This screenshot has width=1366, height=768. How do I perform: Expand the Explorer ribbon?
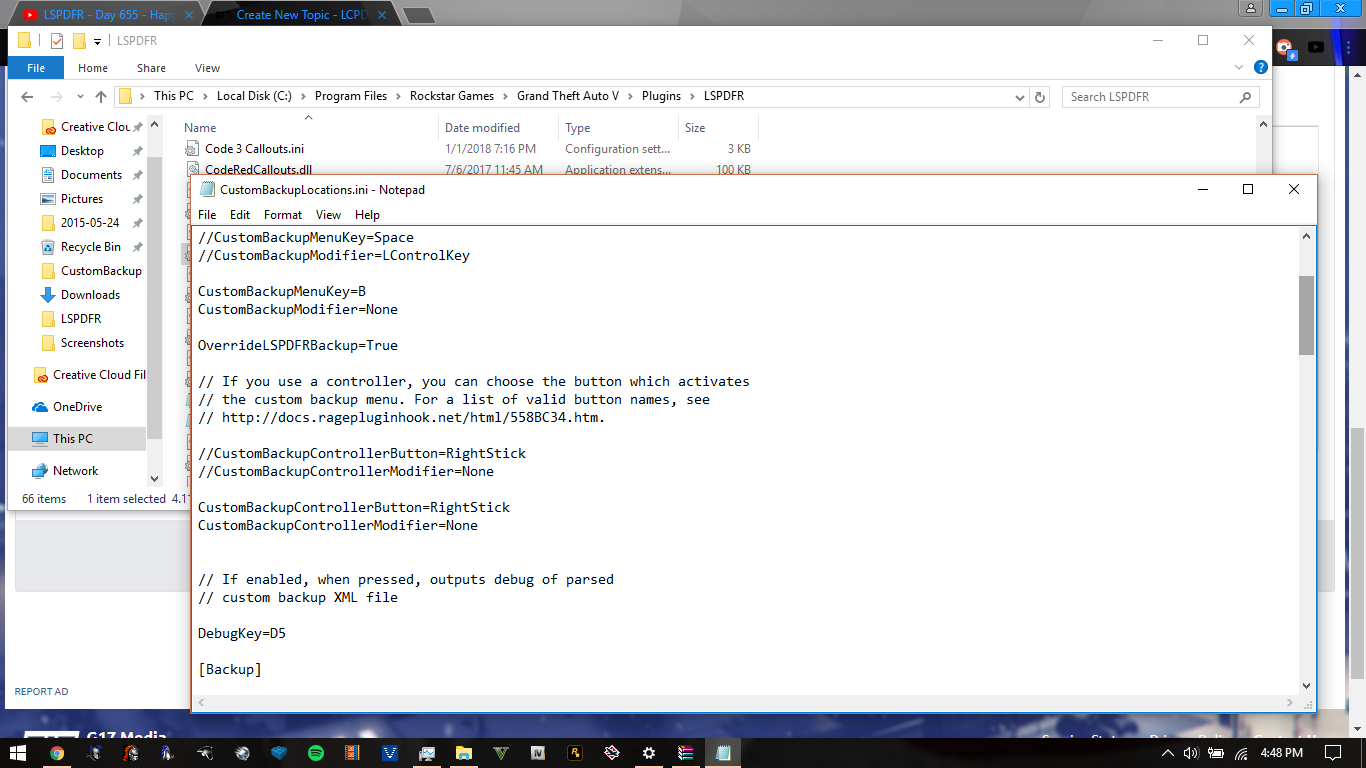click(x=1238, y=68)
